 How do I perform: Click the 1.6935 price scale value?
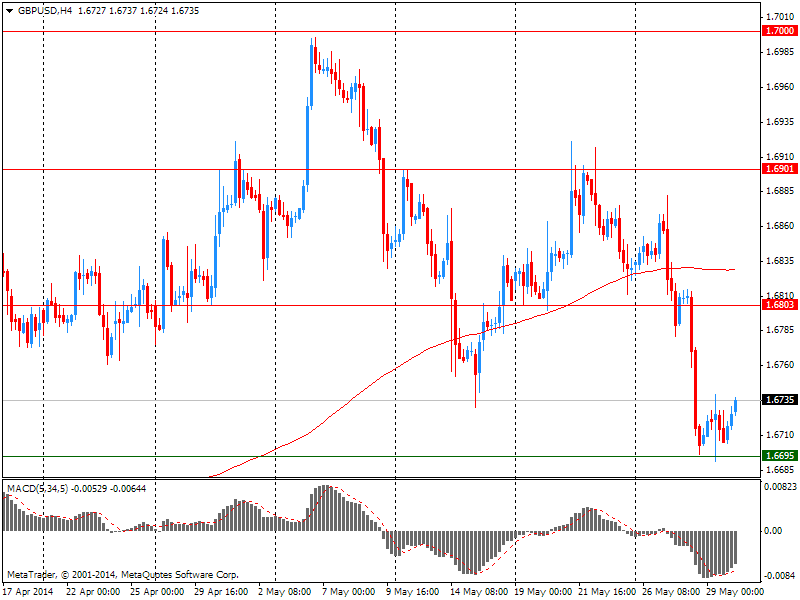(x=780, y=121)
